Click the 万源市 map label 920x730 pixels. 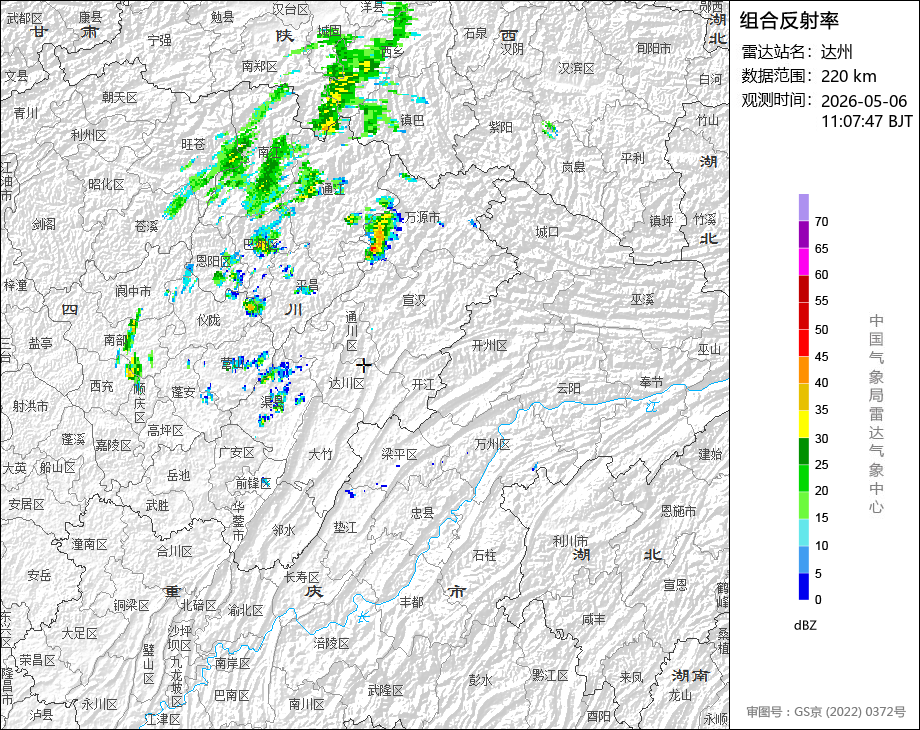422,217
